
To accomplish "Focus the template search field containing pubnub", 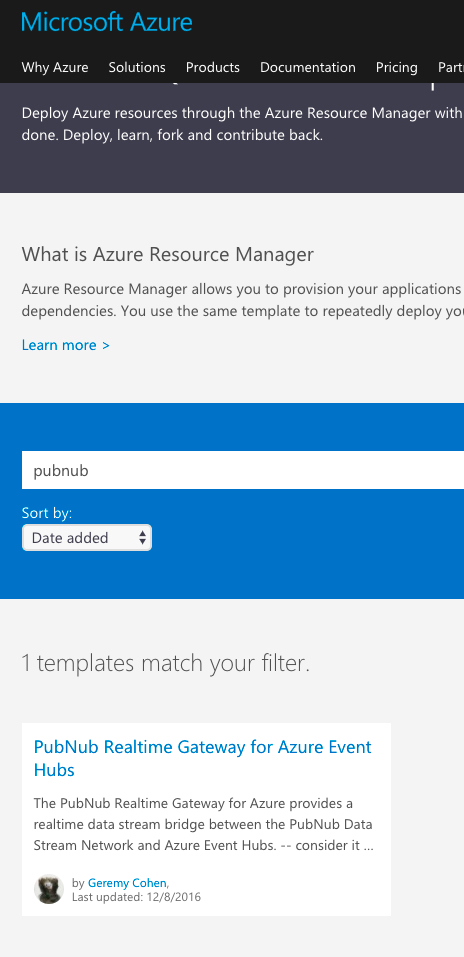I will point(243,471).
